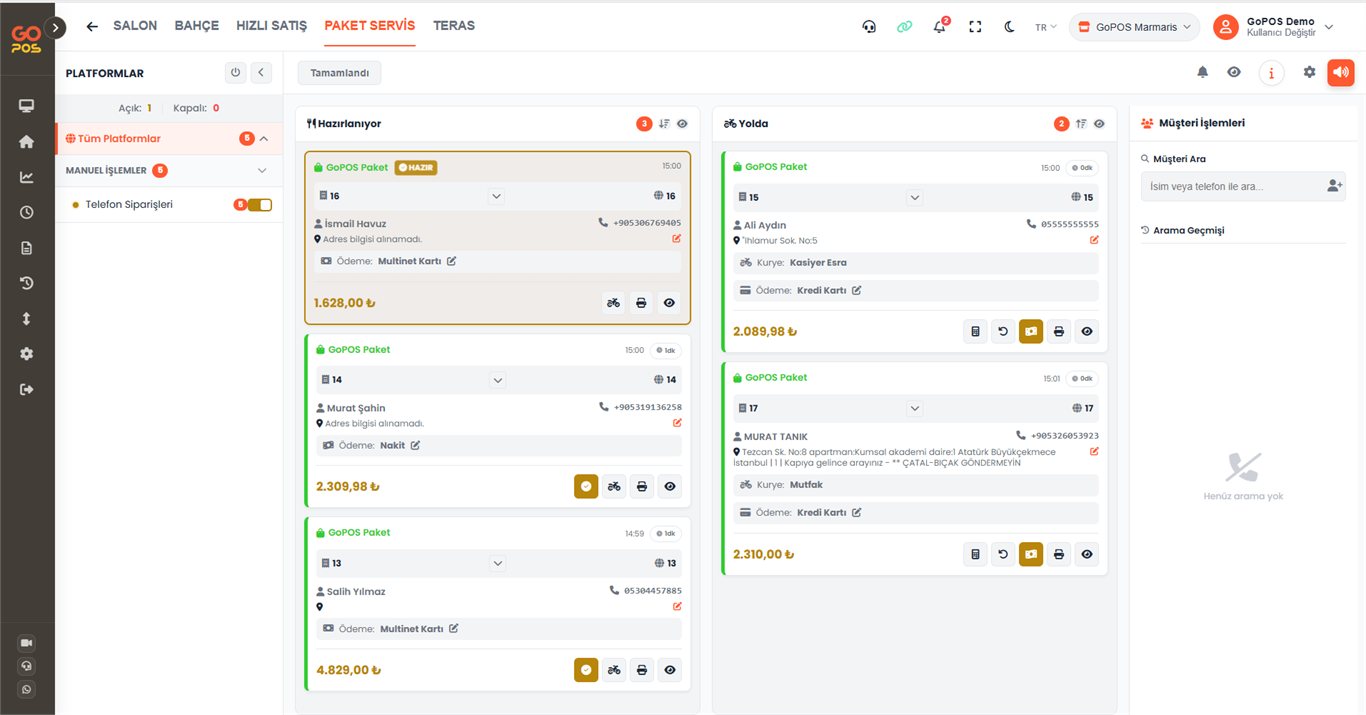Print Murat Şahin's order receipt
The image size is (1366, 715).
(x=642, y=486)
